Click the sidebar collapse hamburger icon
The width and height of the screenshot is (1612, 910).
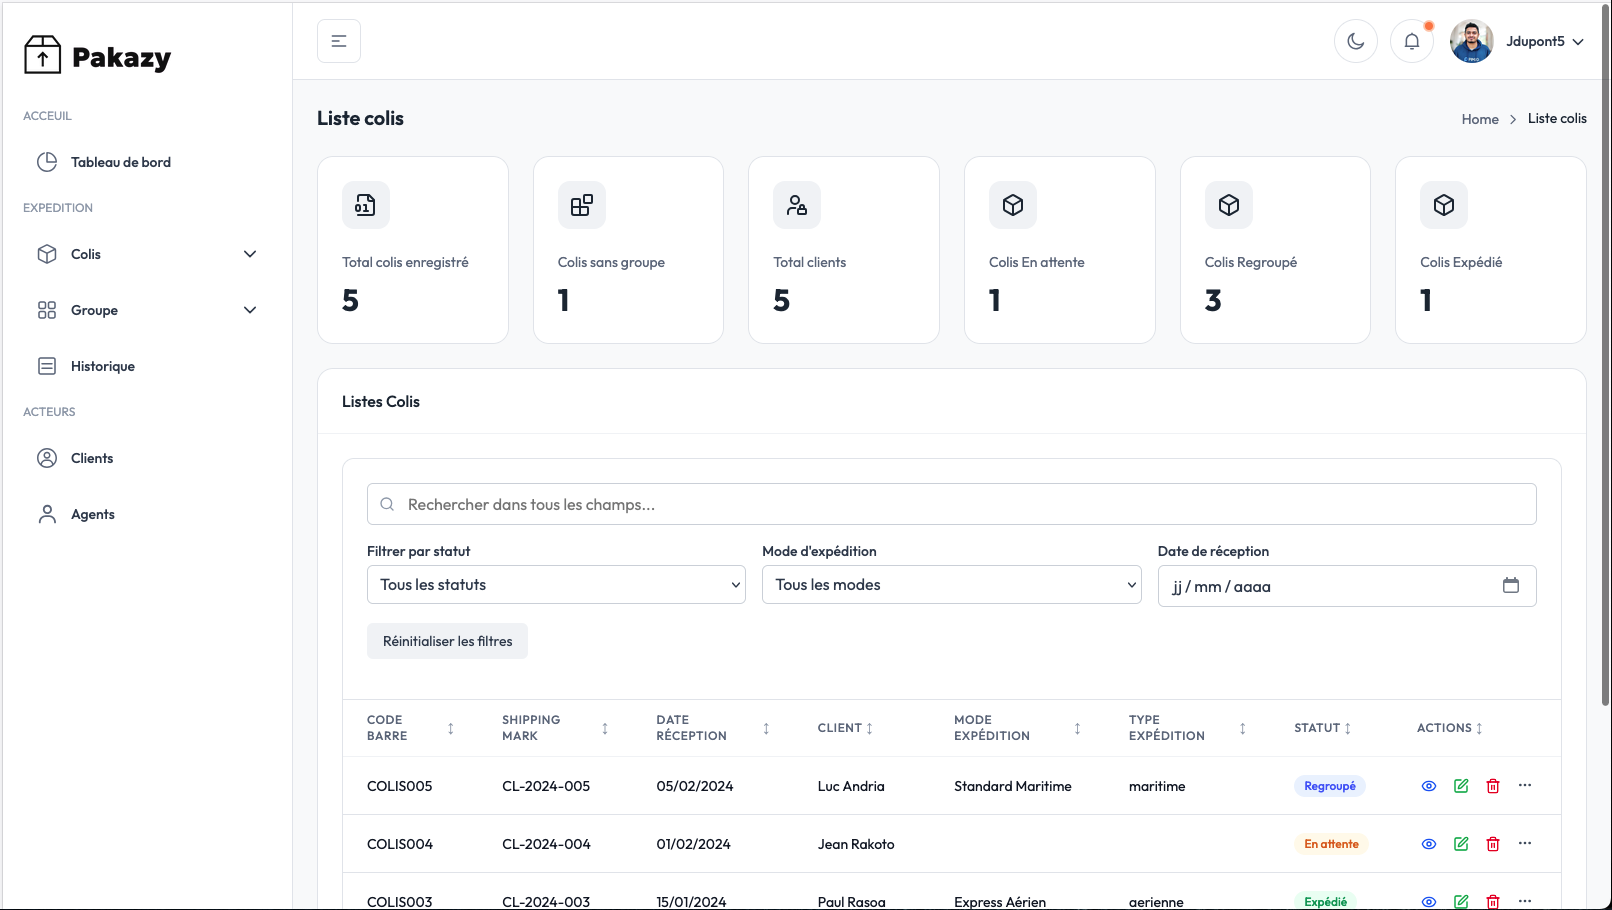coord(339,41)
